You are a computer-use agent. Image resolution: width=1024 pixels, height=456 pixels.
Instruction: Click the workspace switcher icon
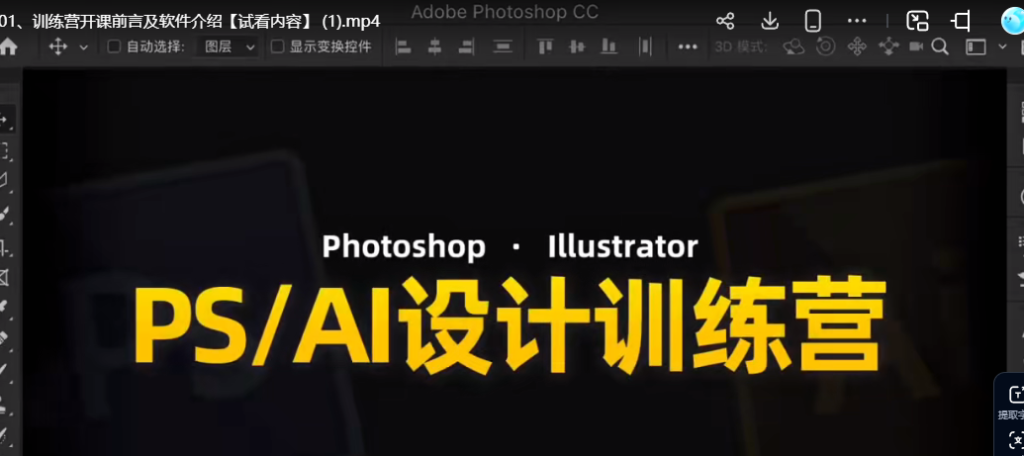976,47
